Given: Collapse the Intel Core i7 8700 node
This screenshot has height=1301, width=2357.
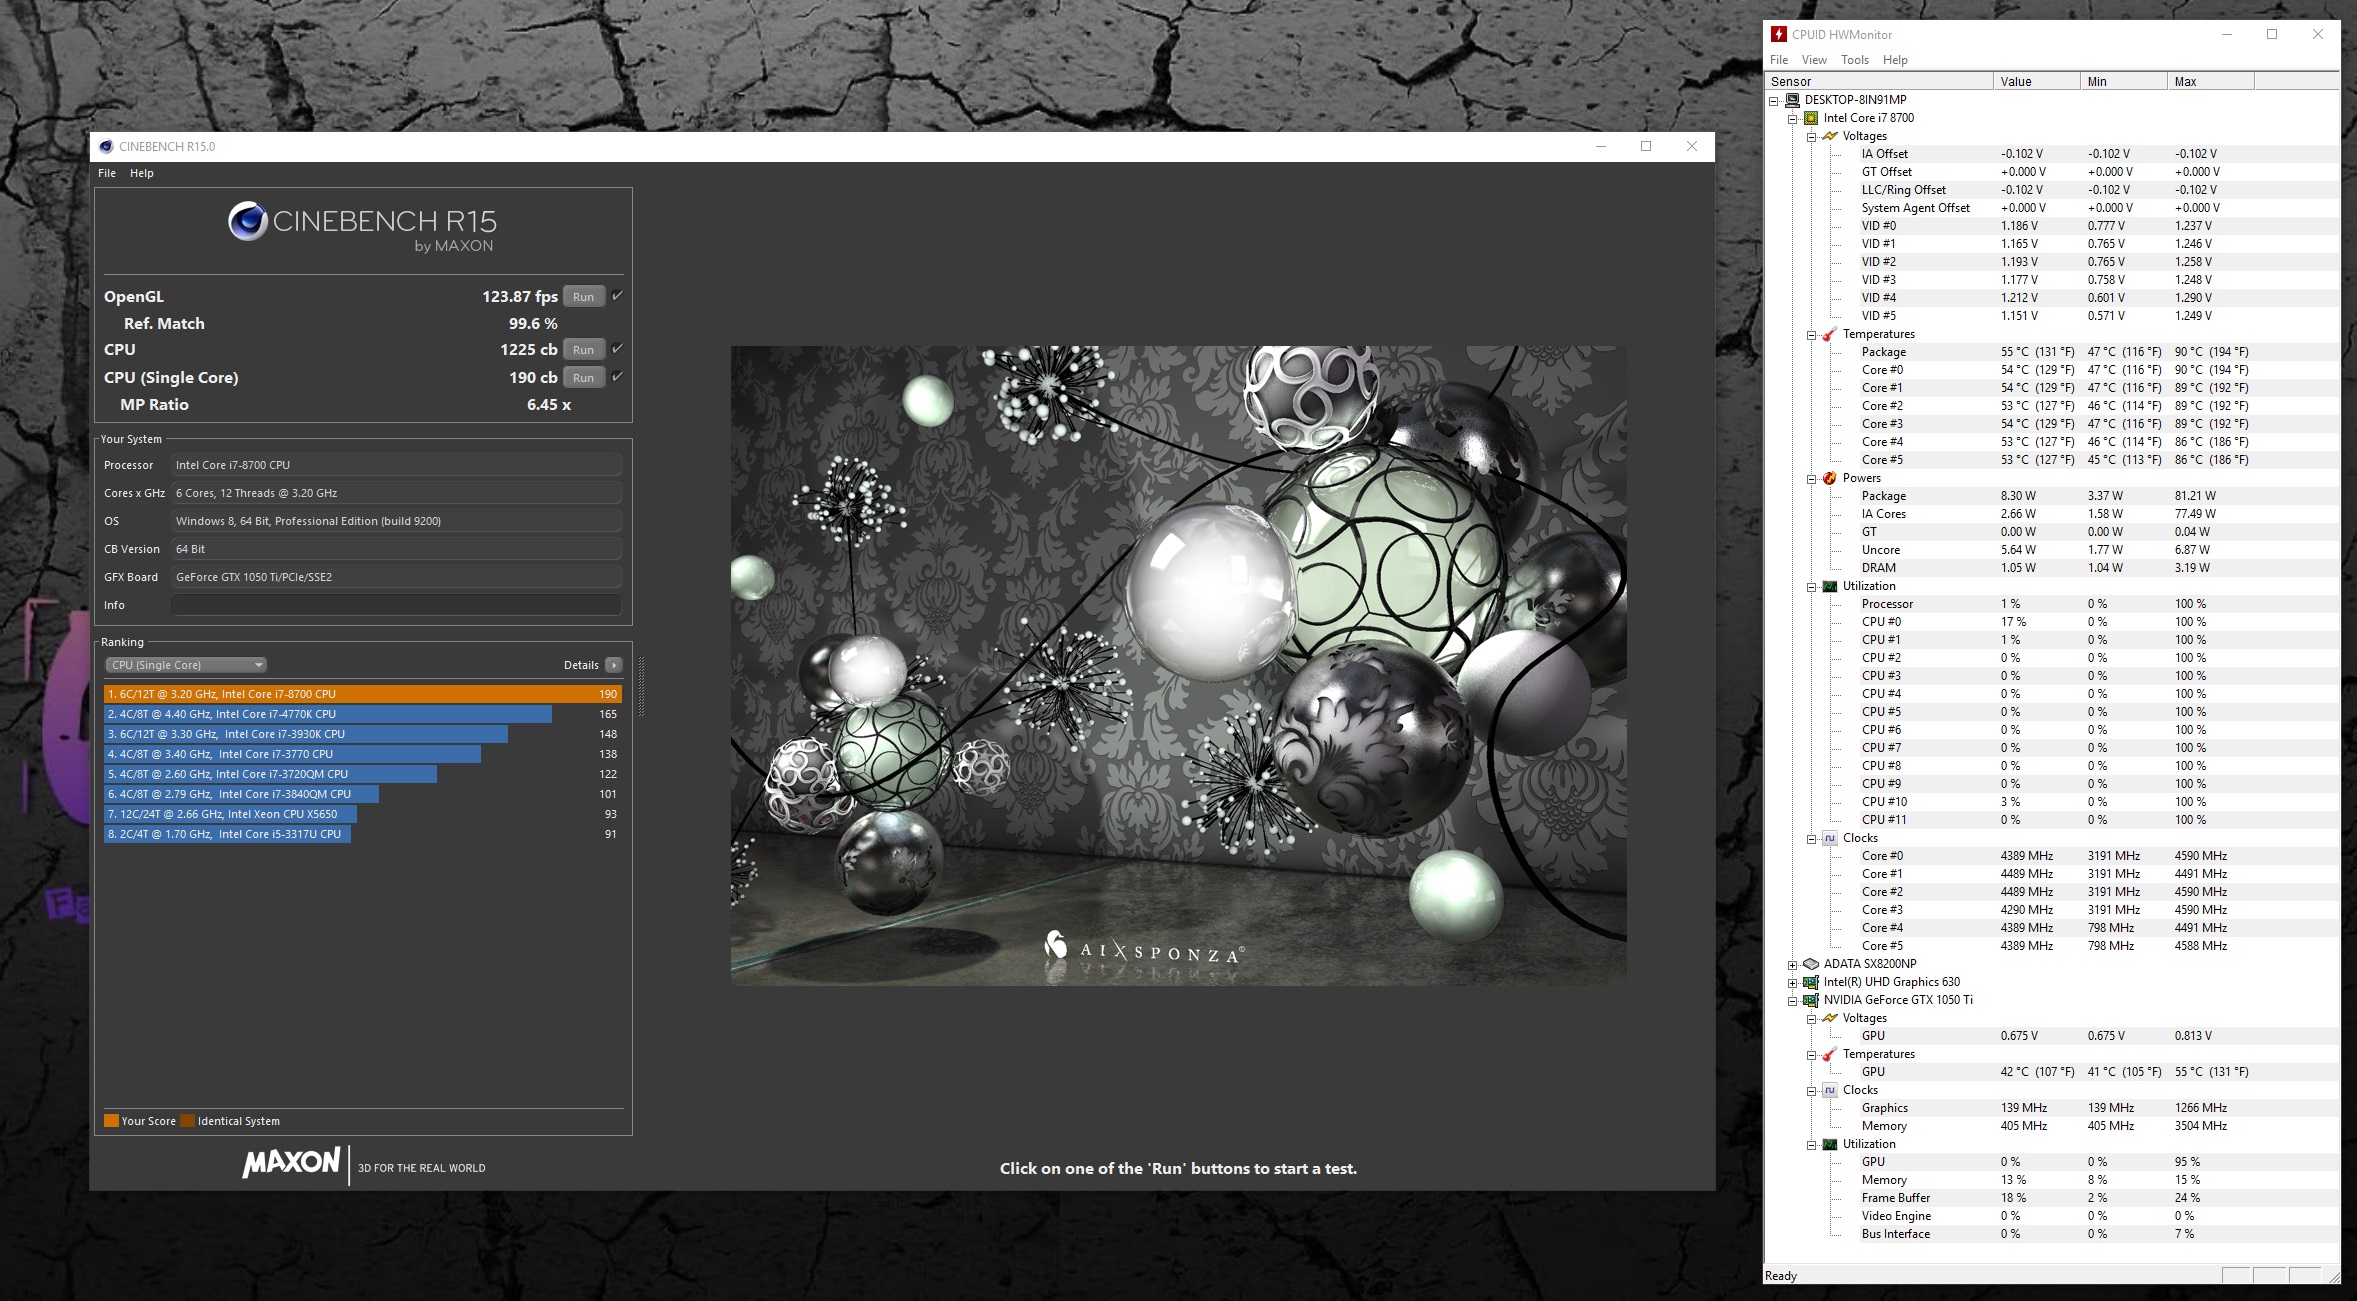Looking at the screenshot, I should (1793, 118).
